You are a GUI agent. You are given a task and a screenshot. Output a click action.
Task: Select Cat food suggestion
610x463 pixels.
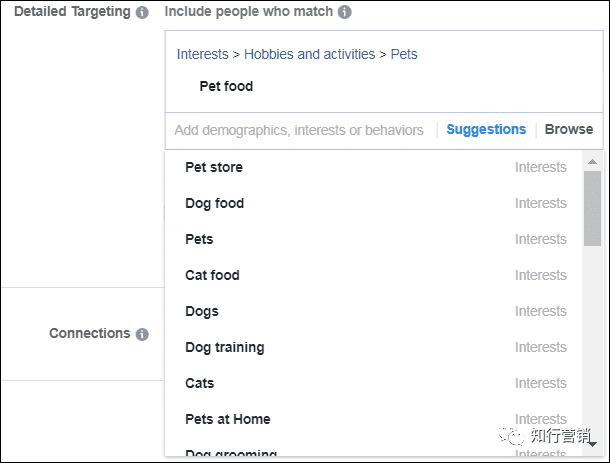212,275
